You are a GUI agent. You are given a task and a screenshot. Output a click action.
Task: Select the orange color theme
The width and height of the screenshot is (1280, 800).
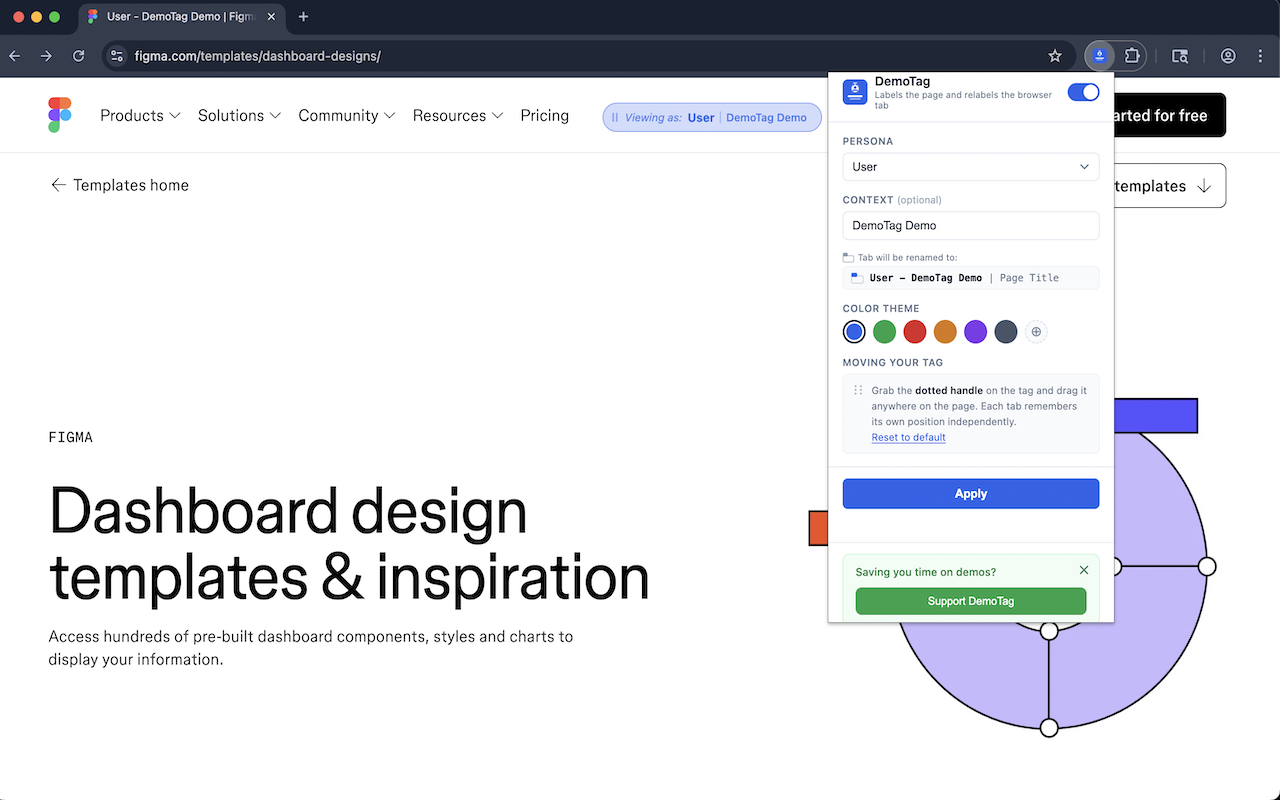click(x=945, y=332)
